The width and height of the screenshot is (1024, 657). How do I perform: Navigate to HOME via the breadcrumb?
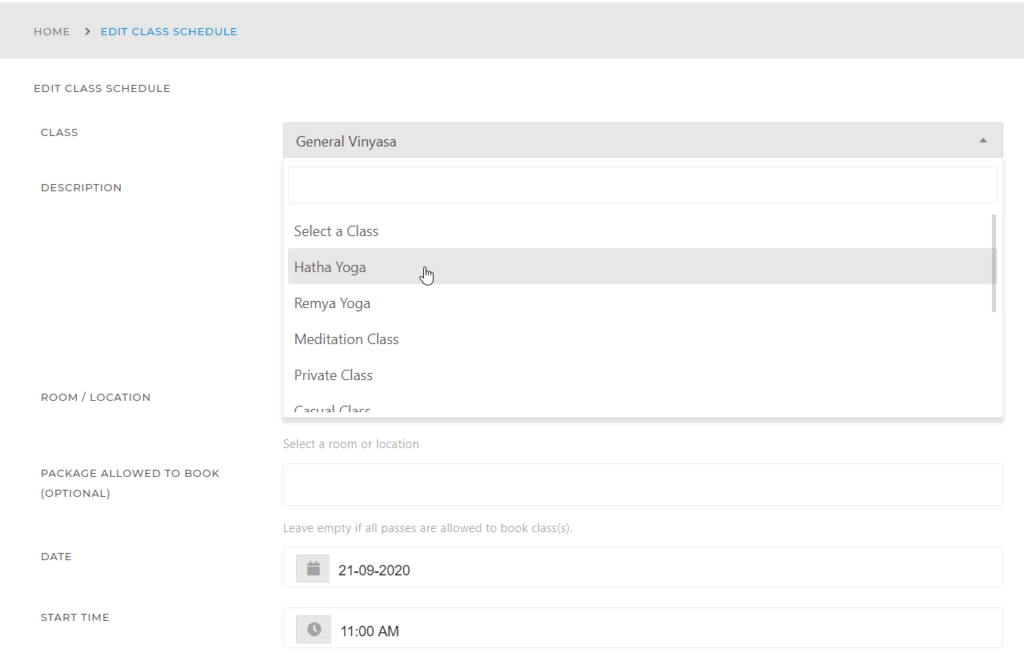(51, 31)
